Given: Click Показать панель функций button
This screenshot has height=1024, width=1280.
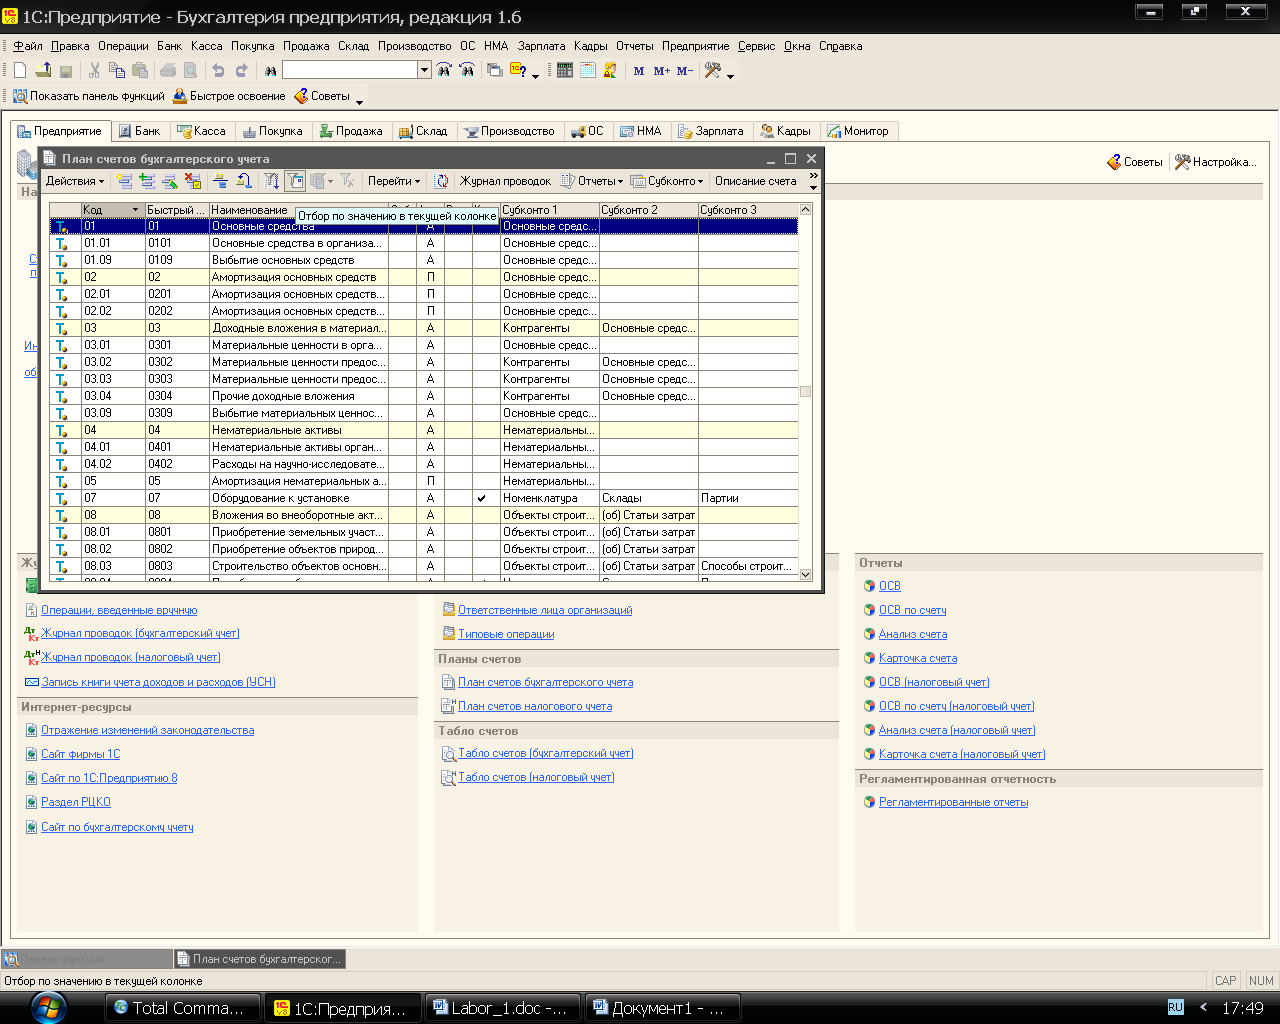Looking at the screenshot, I should point(89,96).
